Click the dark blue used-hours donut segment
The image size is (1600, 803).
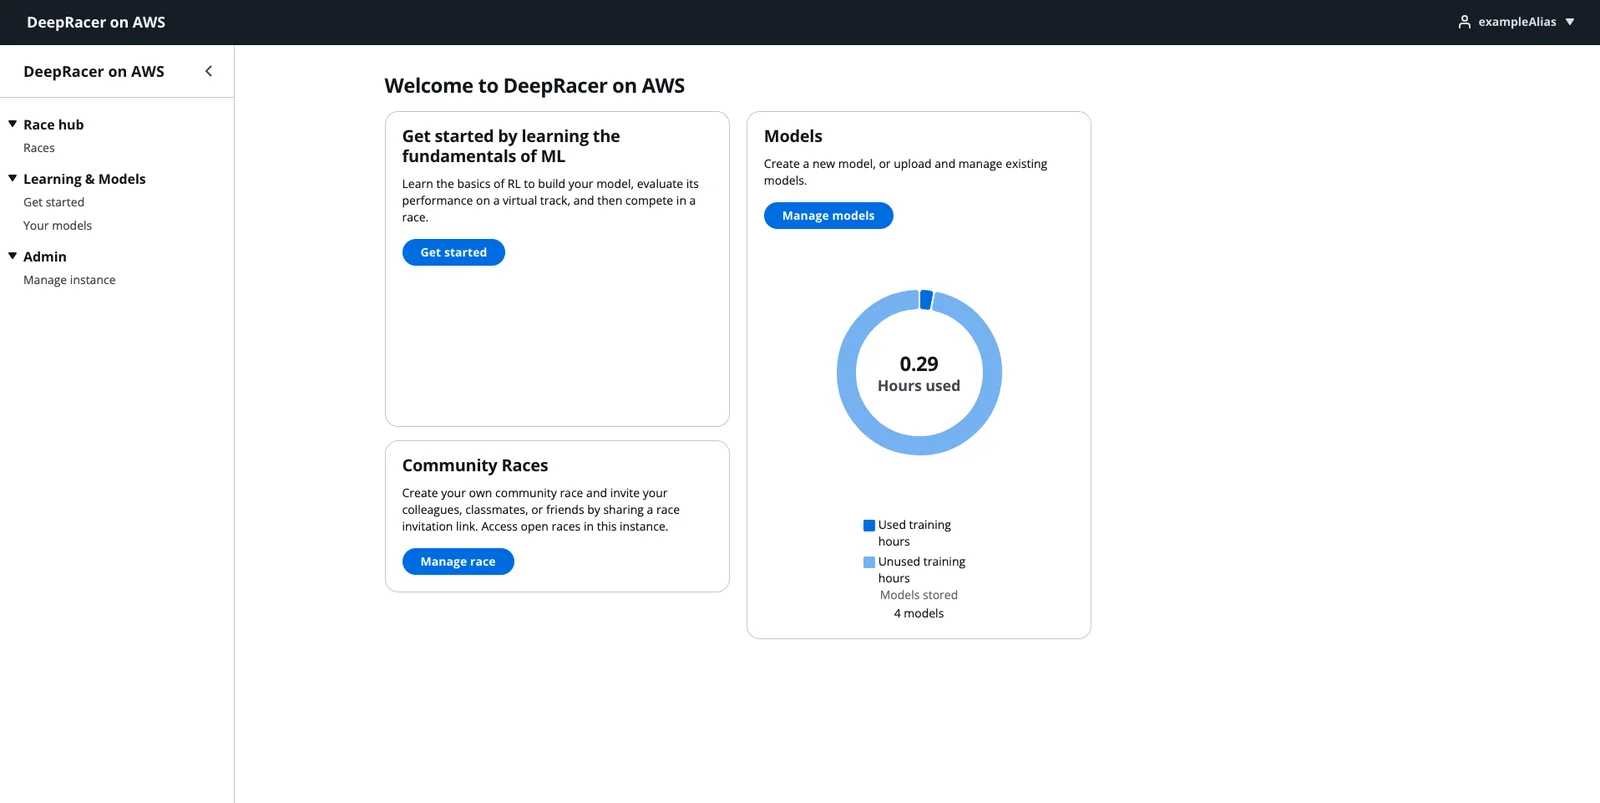tap(926, 299)
